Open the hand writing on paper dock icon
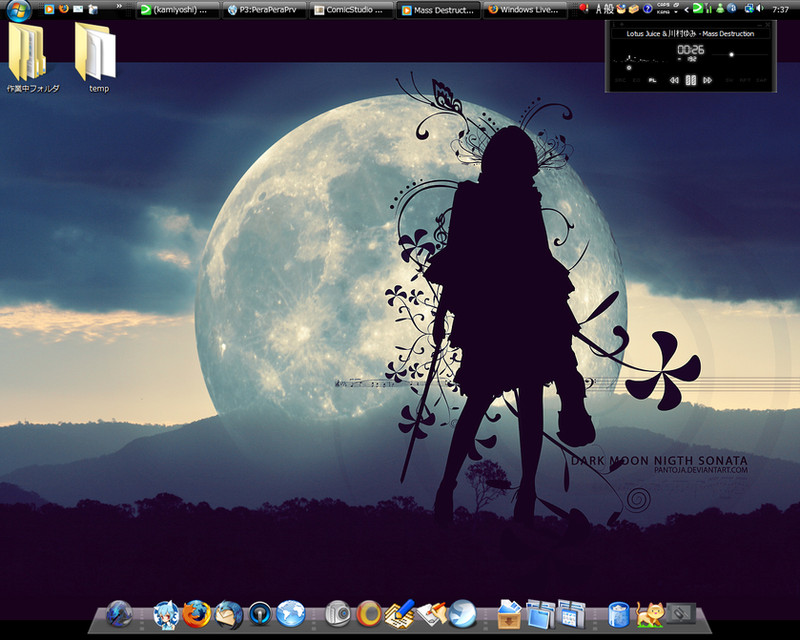800x640 pixels. pyautogui.click(x=432, y=614)
